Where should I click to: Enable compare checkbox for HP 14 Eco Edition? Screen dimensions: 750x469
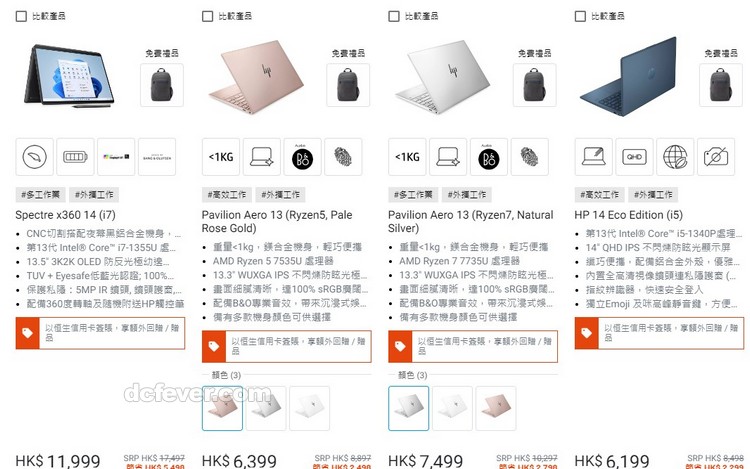coord(580,16)
